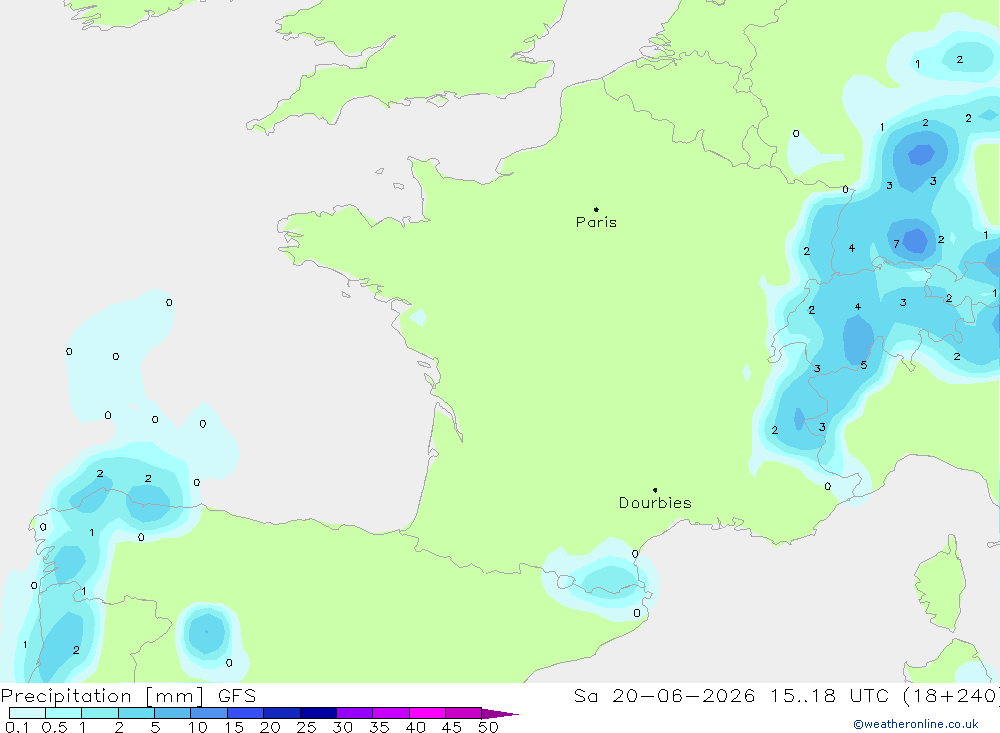
Task: Click the 25 legend scale label
Action: pyautogui.click(x=306, y=727)
